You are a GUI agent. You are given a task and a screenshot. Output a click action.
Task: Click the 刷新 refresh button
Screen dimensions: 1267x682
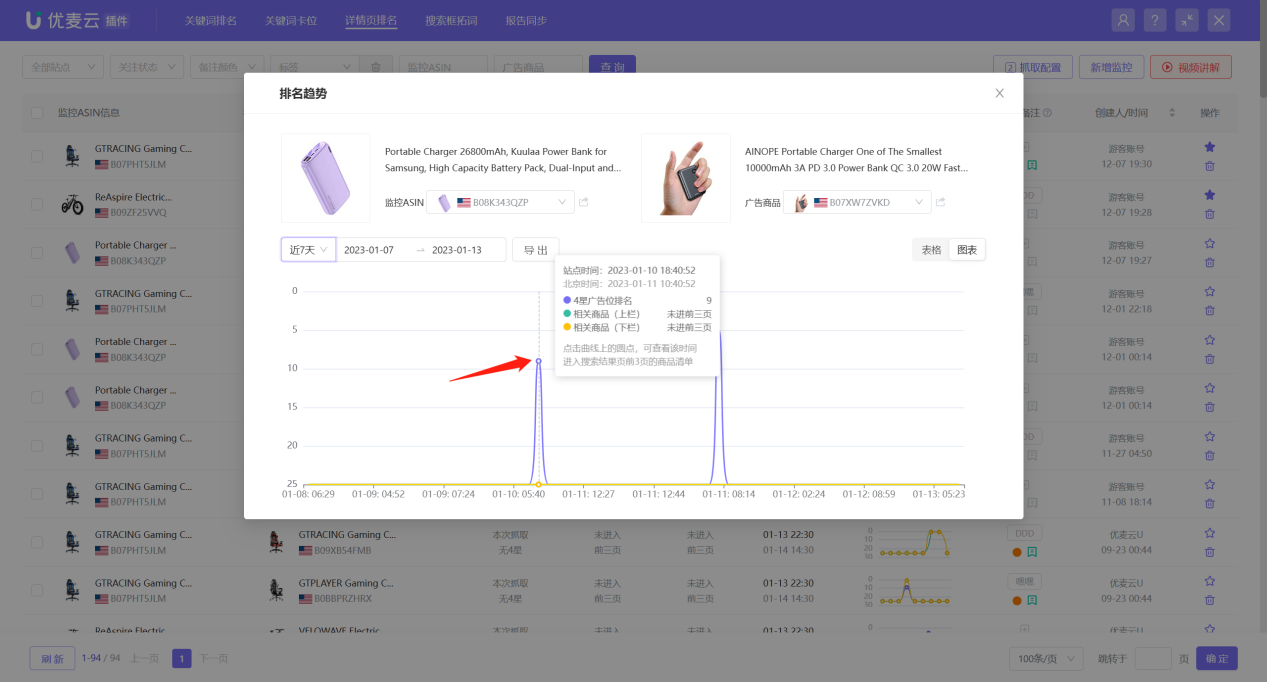coord(52,659)
